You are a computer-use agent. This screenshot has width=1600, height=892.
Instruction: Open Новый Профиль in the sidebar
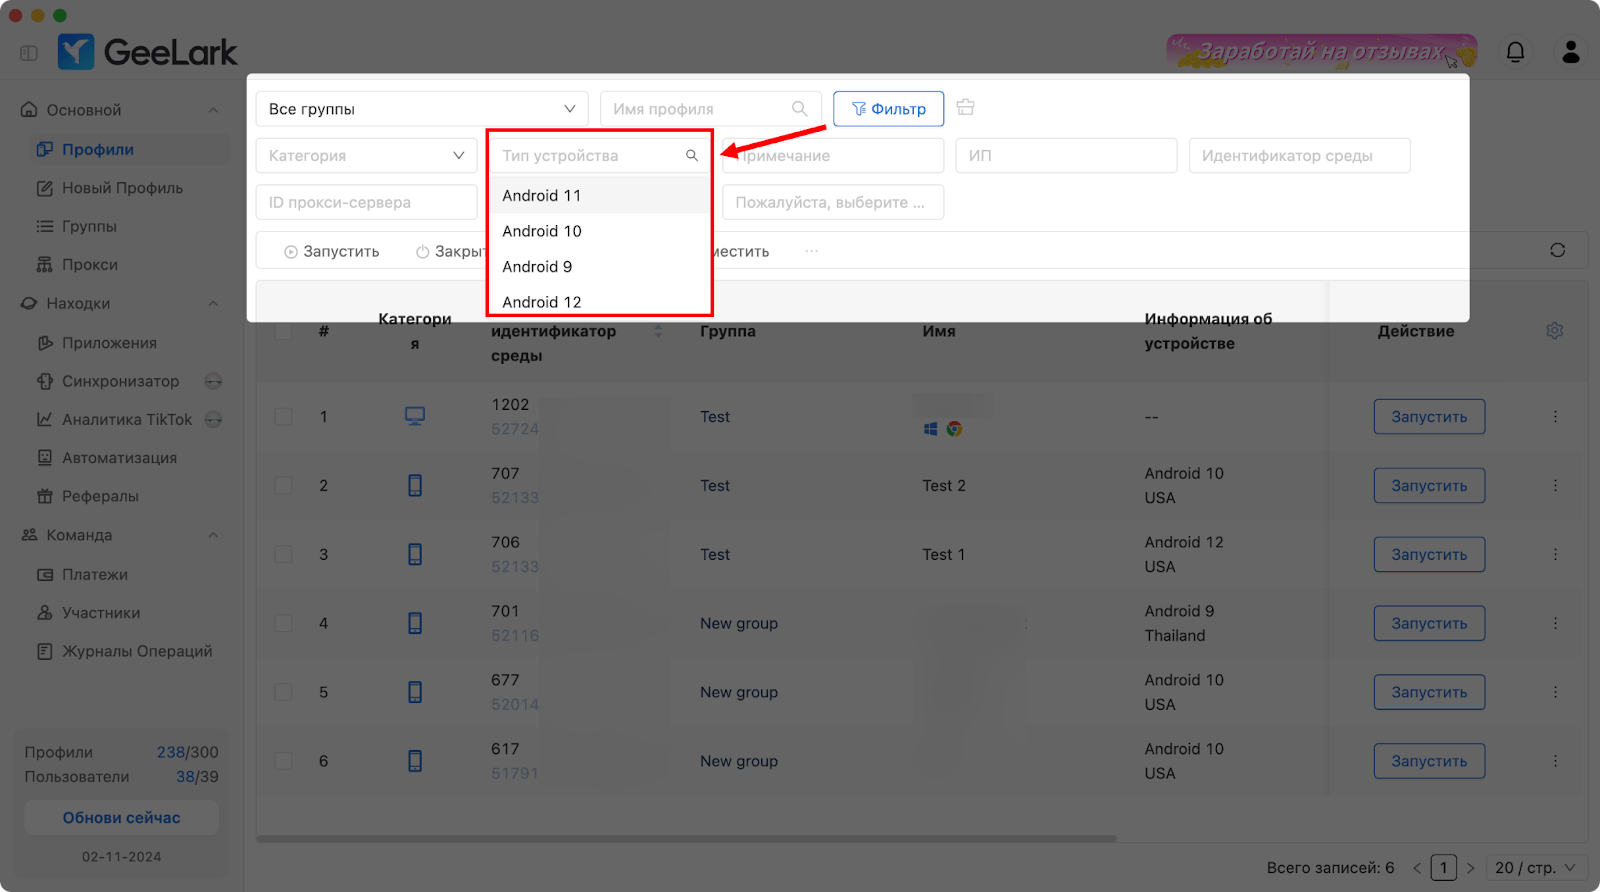tap(124, 188)
